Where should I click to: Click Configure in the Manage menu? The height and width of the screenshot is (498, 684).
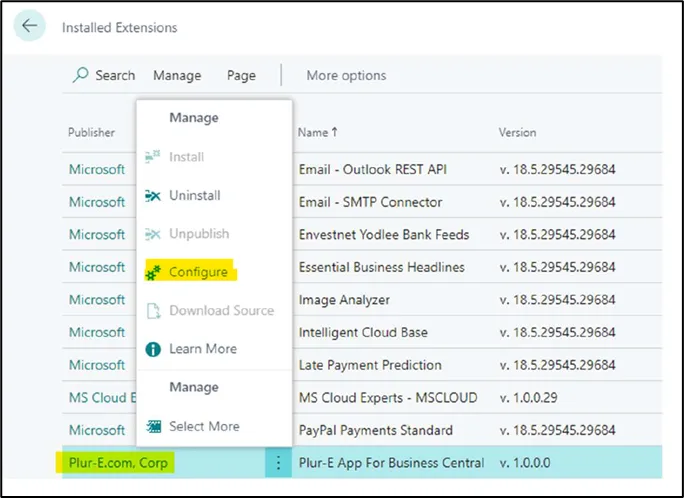(198, 272)
